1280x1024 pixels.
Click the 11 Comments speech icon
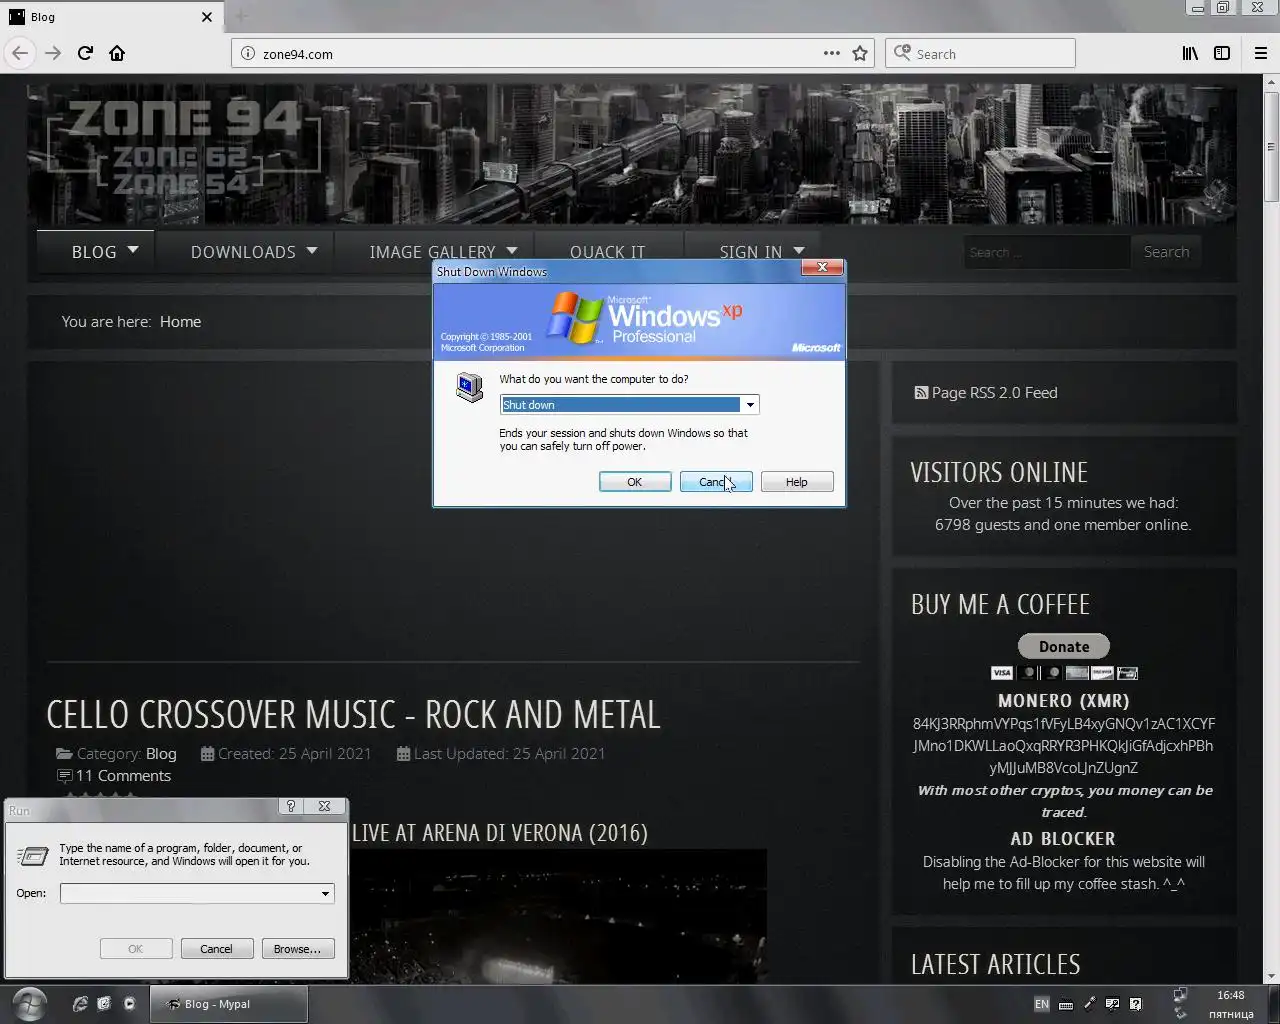tap(65, 776)
